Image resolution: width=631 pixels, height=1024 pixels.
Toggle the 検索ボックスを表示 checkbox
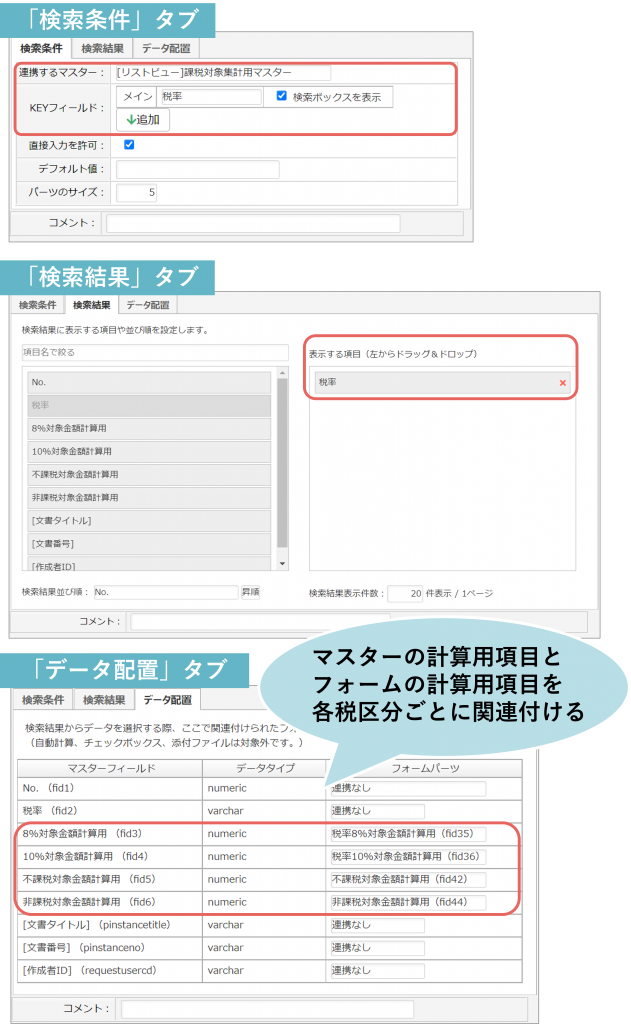coord(282,96)
